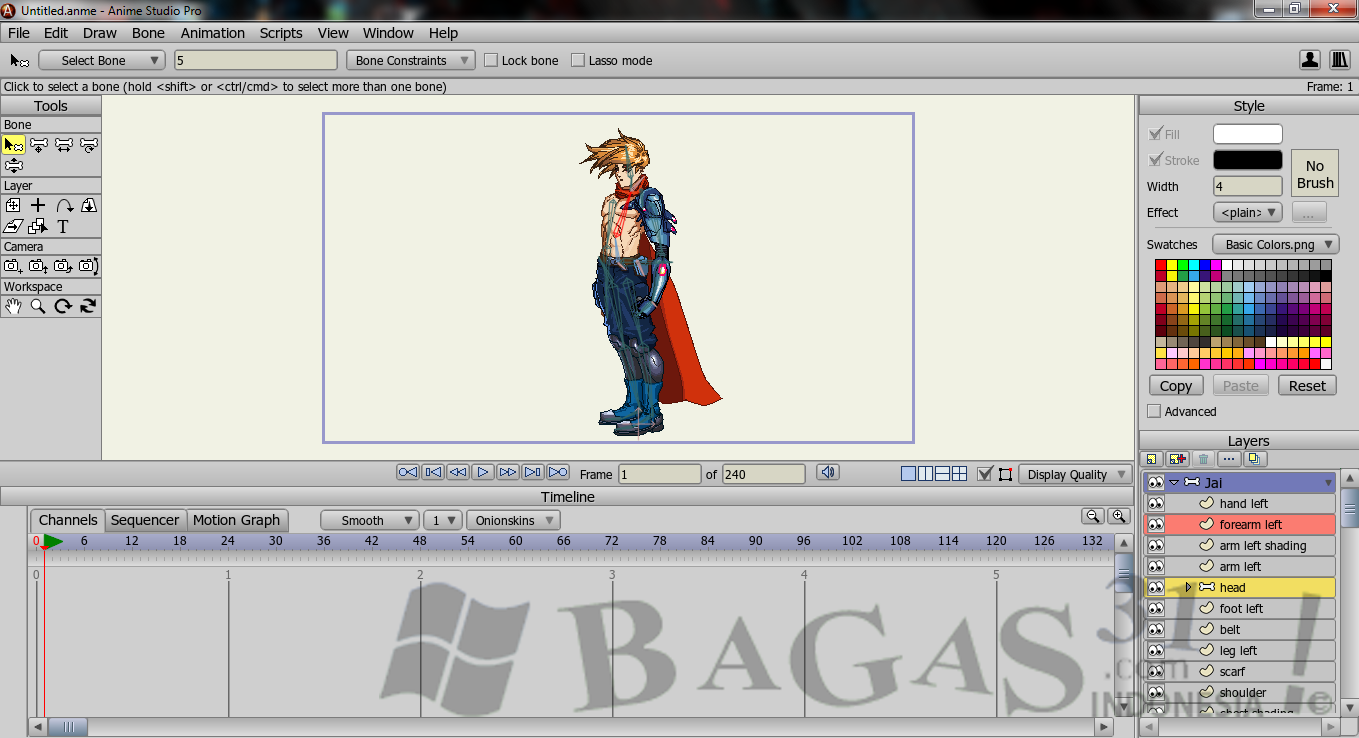Click the Copy style button
Image resolution: width=1359 pixels, height=738 pixels.
[1176, 386]
